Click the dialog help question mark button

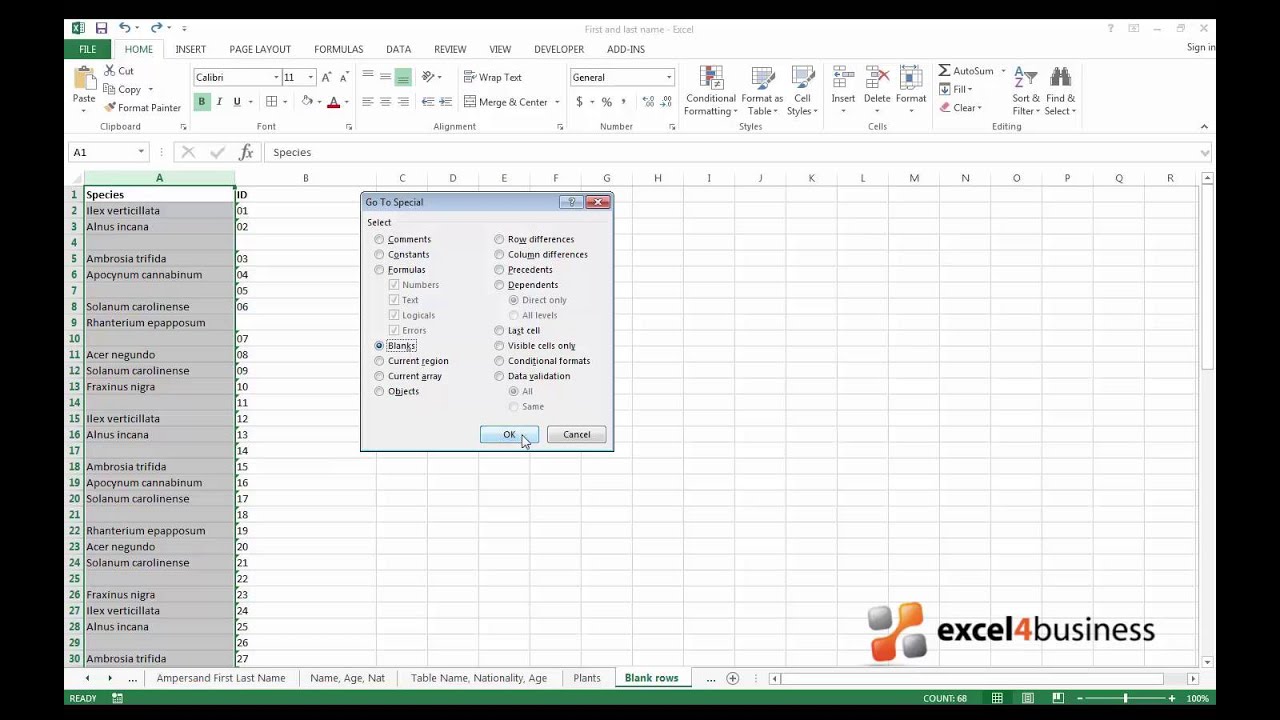click(571, 202)
